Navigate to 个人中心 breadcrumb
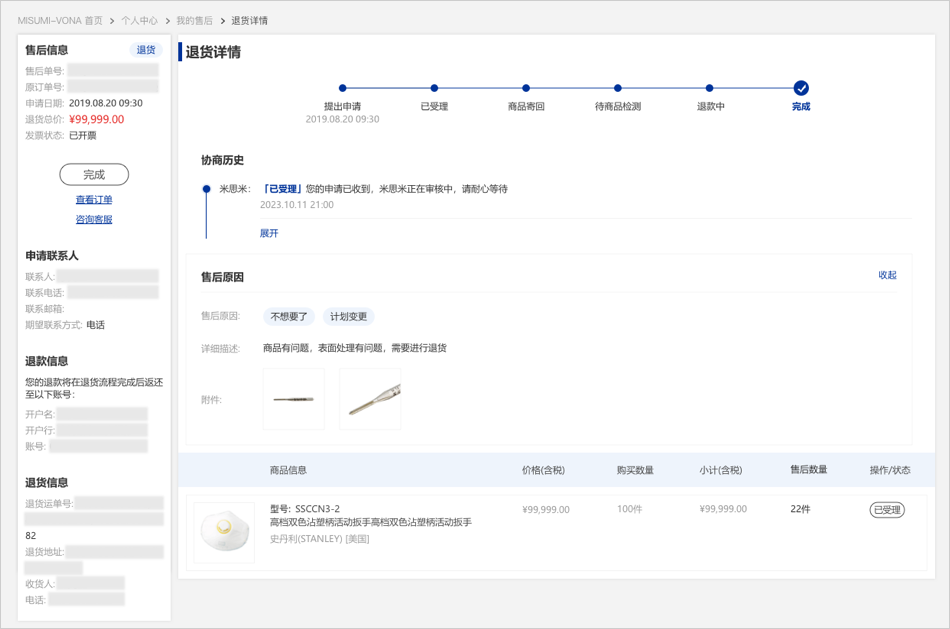The height and width of the screenshot is (629, 950). (139, 20)
